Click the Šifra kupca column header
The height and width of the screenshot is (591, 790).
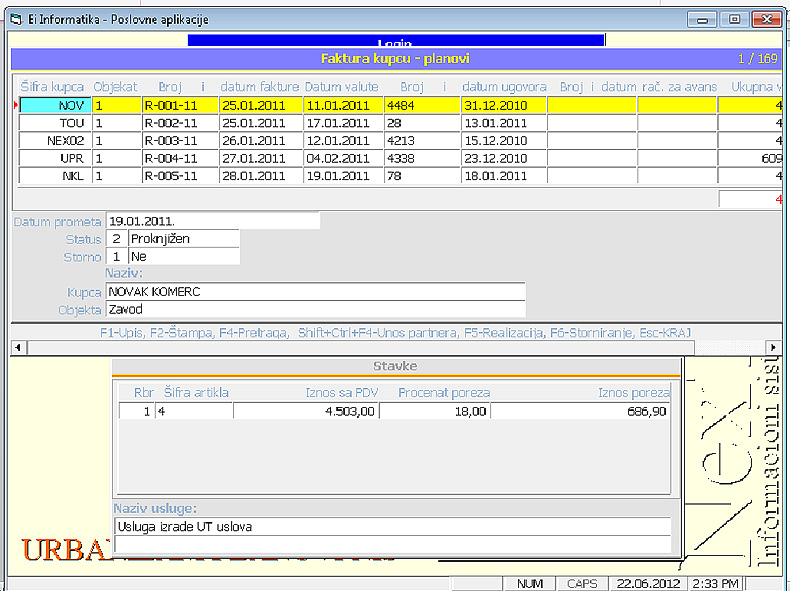point(53,87)
